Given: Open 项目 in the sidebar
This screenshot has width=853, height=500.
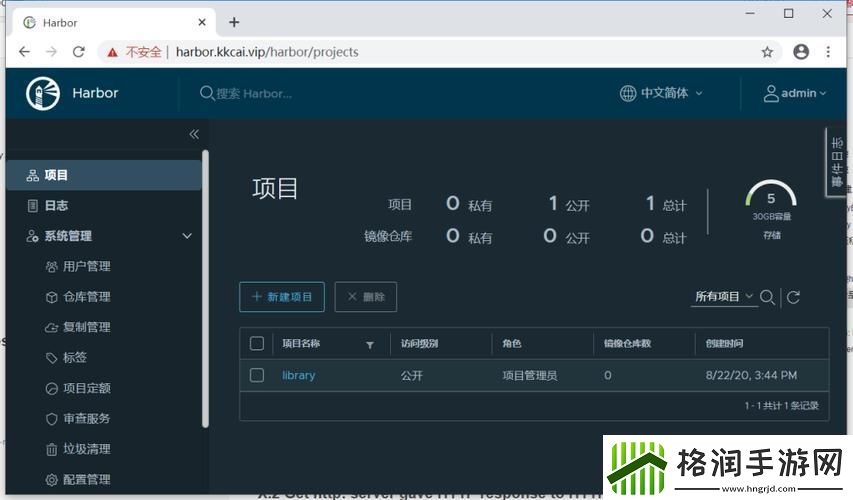Looking at the screenshot, I should 103,175.
